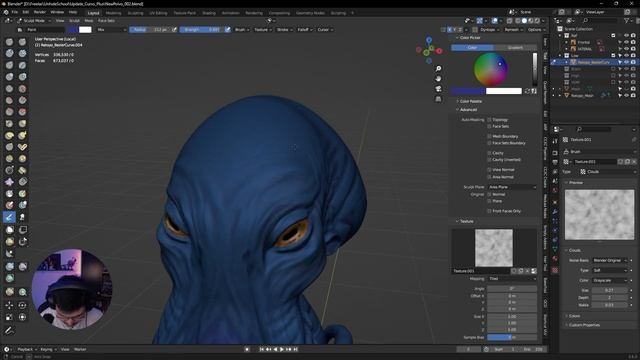Enable Face Sets auto-masking checkbox
This screenshot has width=640, height=360.
pos(489,127)
